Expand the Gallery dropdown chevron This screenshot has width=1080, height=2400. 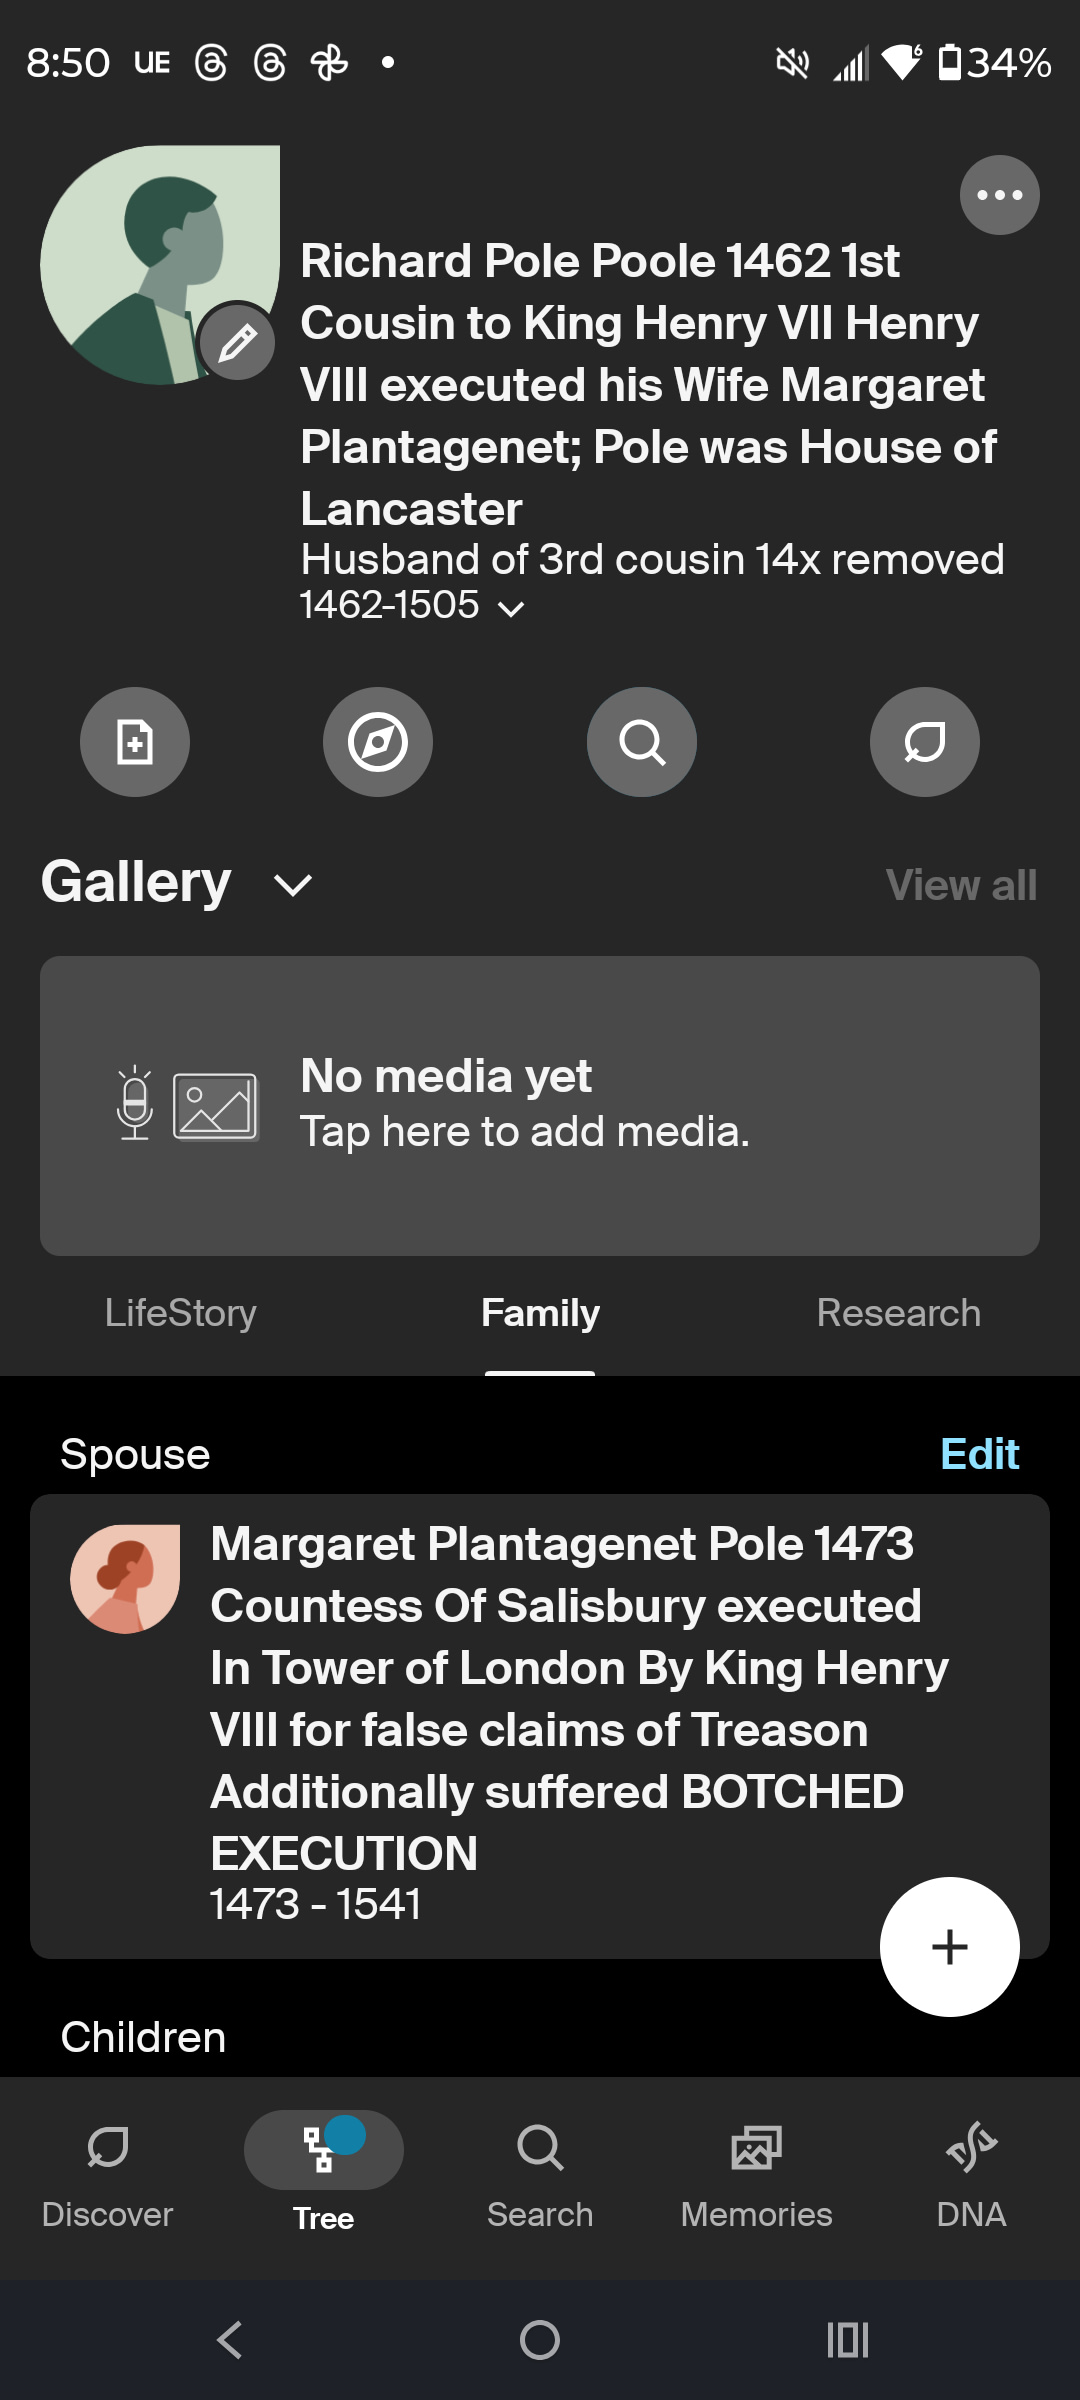click(293, 885)
